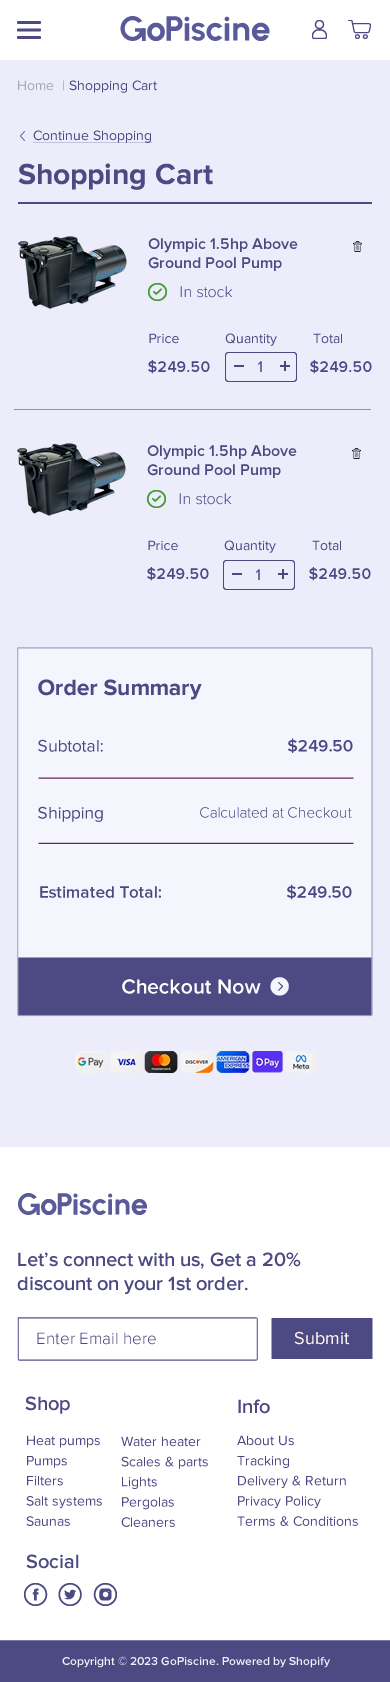Open the user account icon

(x=319, y=29)
